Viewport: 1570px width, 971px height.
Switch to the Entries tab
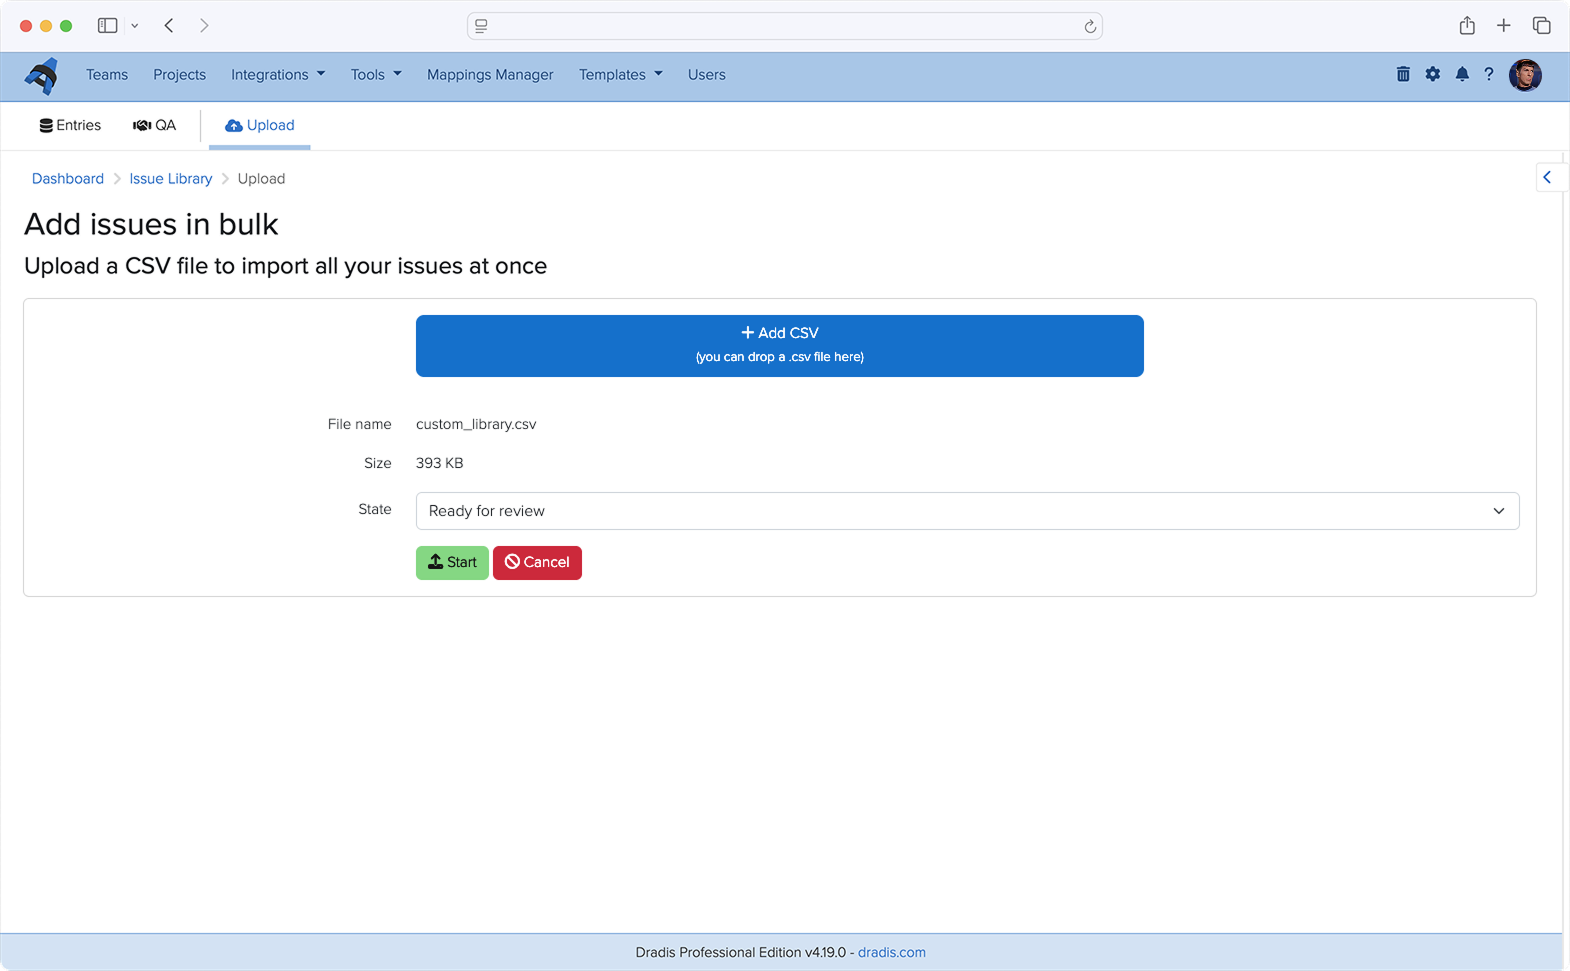click(x=70, y=125)
